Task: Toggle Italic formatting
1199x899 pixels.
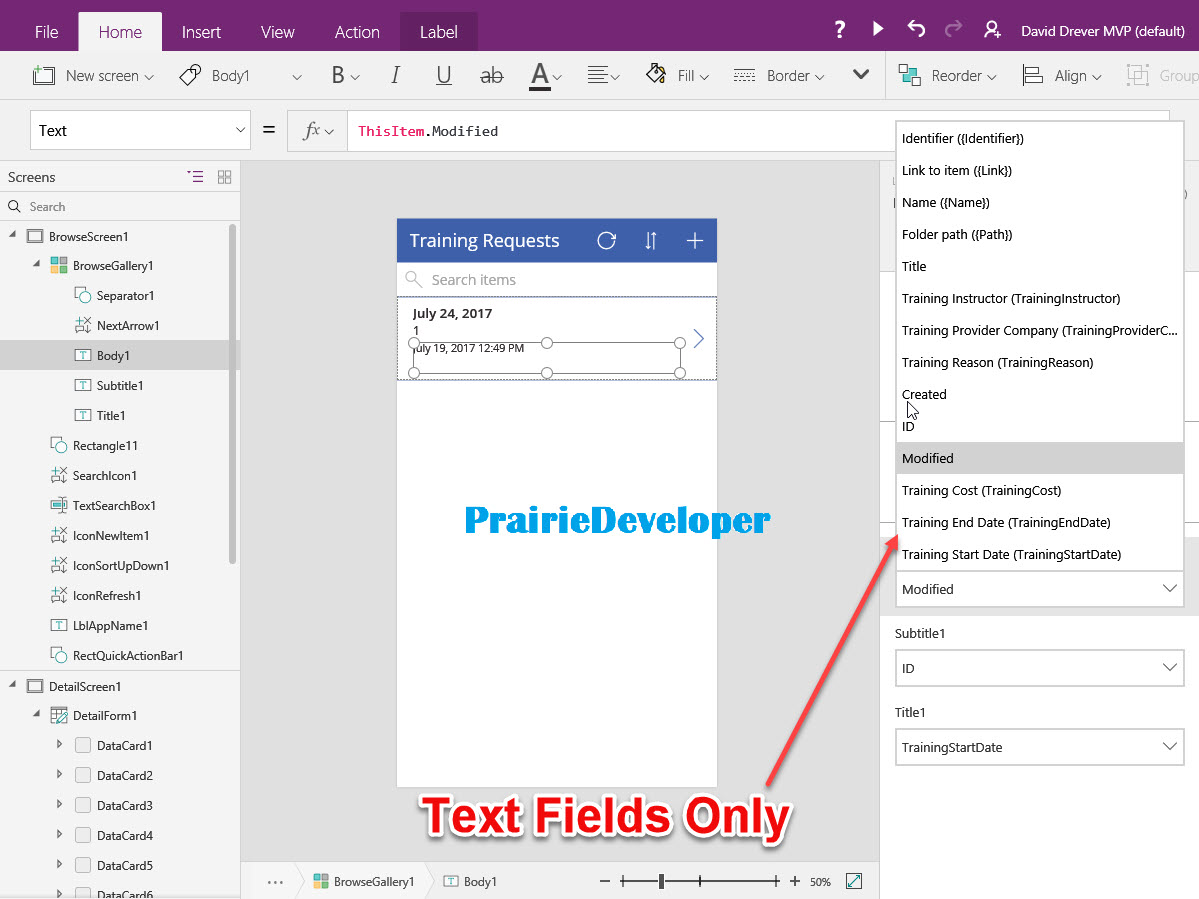Action: pyautogui.click(x=395, y=75)
